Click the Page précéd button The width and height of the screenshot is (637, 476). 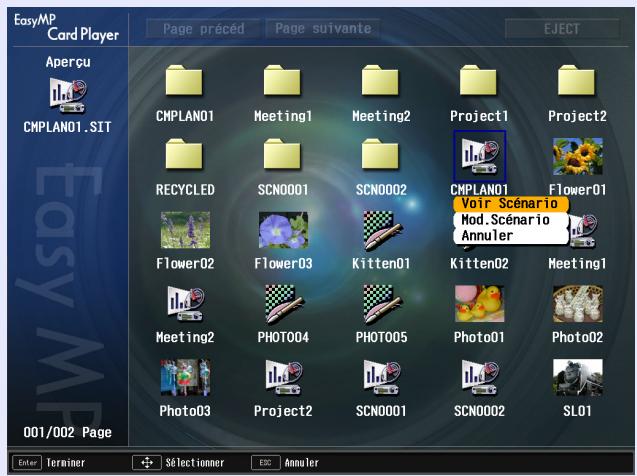[x=203, y=28]
